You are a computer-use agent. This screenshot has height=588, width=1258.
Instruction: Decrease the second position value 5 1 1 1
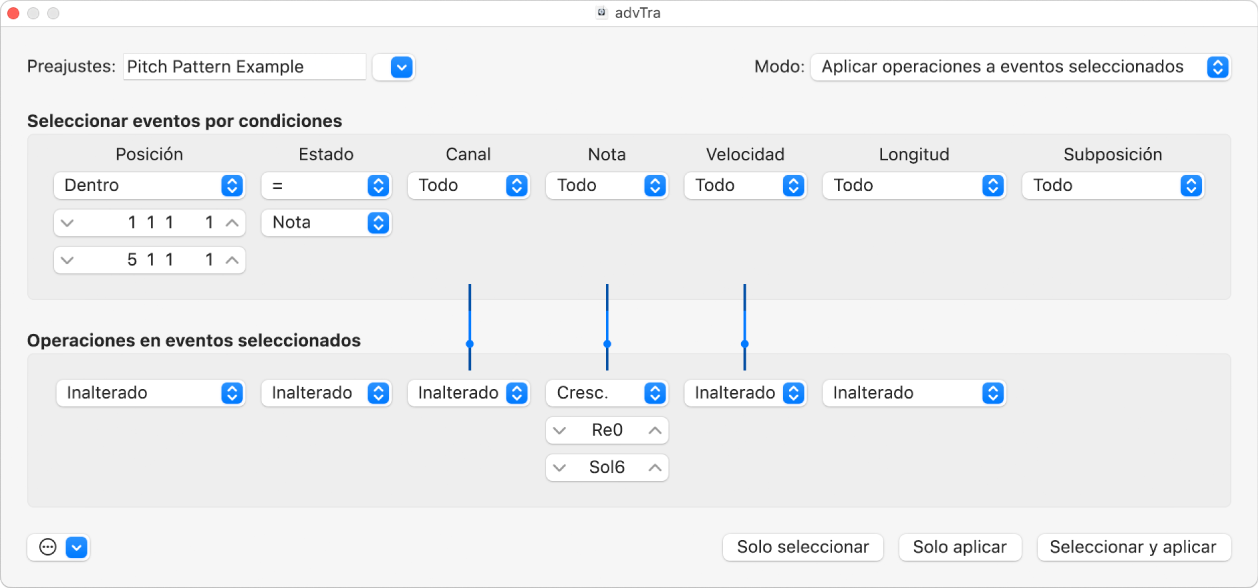[66, 260]
